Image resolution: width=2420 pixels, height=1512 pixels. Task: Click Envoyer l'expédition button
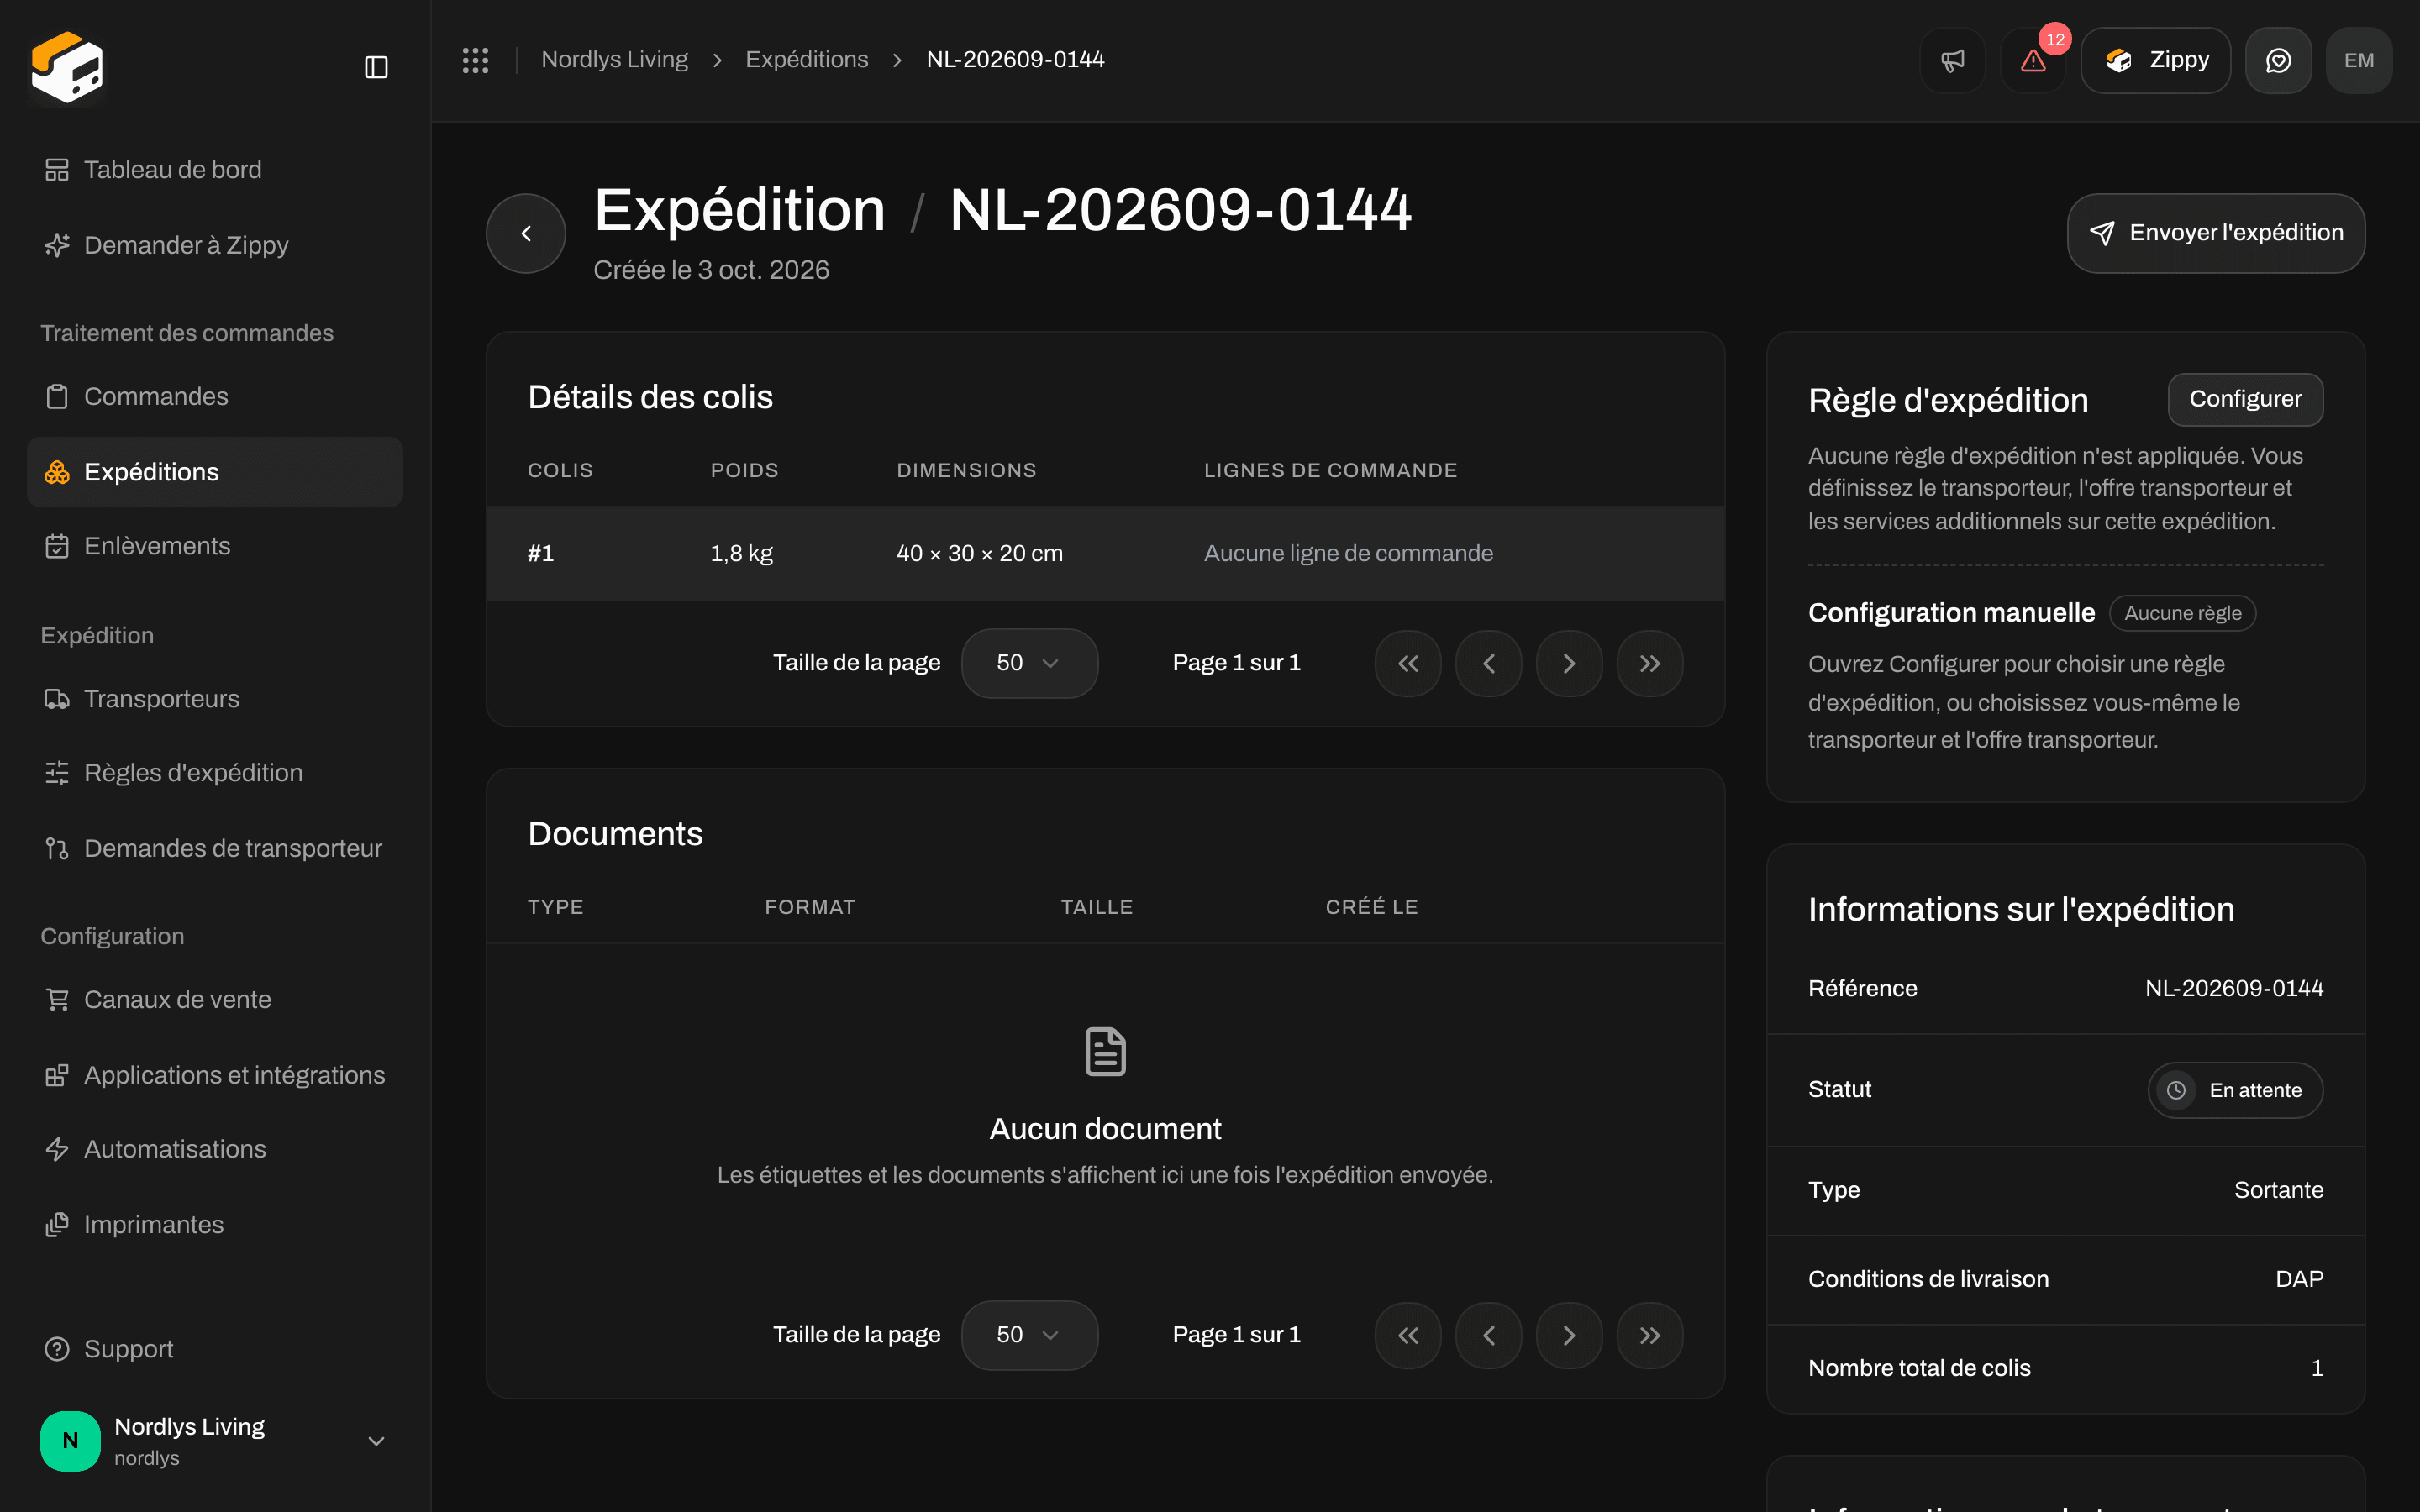pos(2216,233)
